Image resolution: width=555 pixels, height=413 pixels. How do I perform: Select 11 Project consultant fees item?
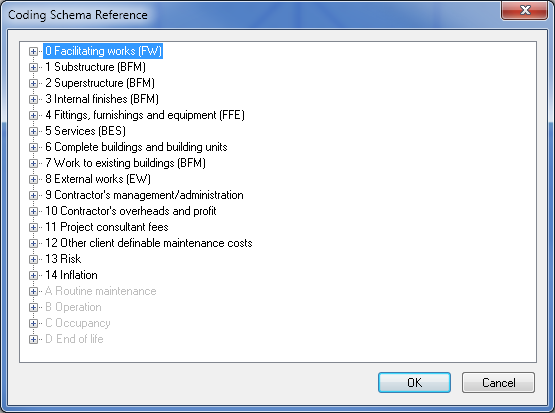pyautogui.click(x=107, y=227)
